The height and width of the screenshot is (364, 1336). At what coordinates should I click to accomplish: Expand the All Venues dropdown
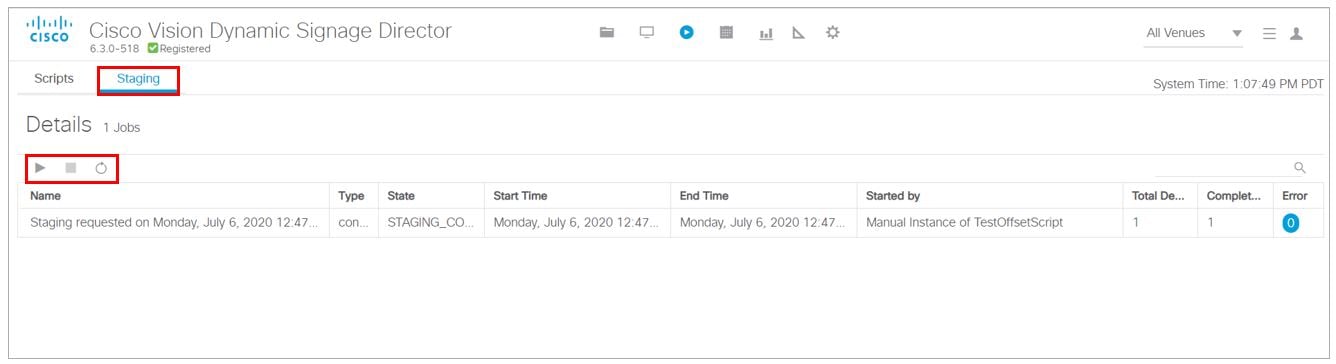(x=1193, y=33)
